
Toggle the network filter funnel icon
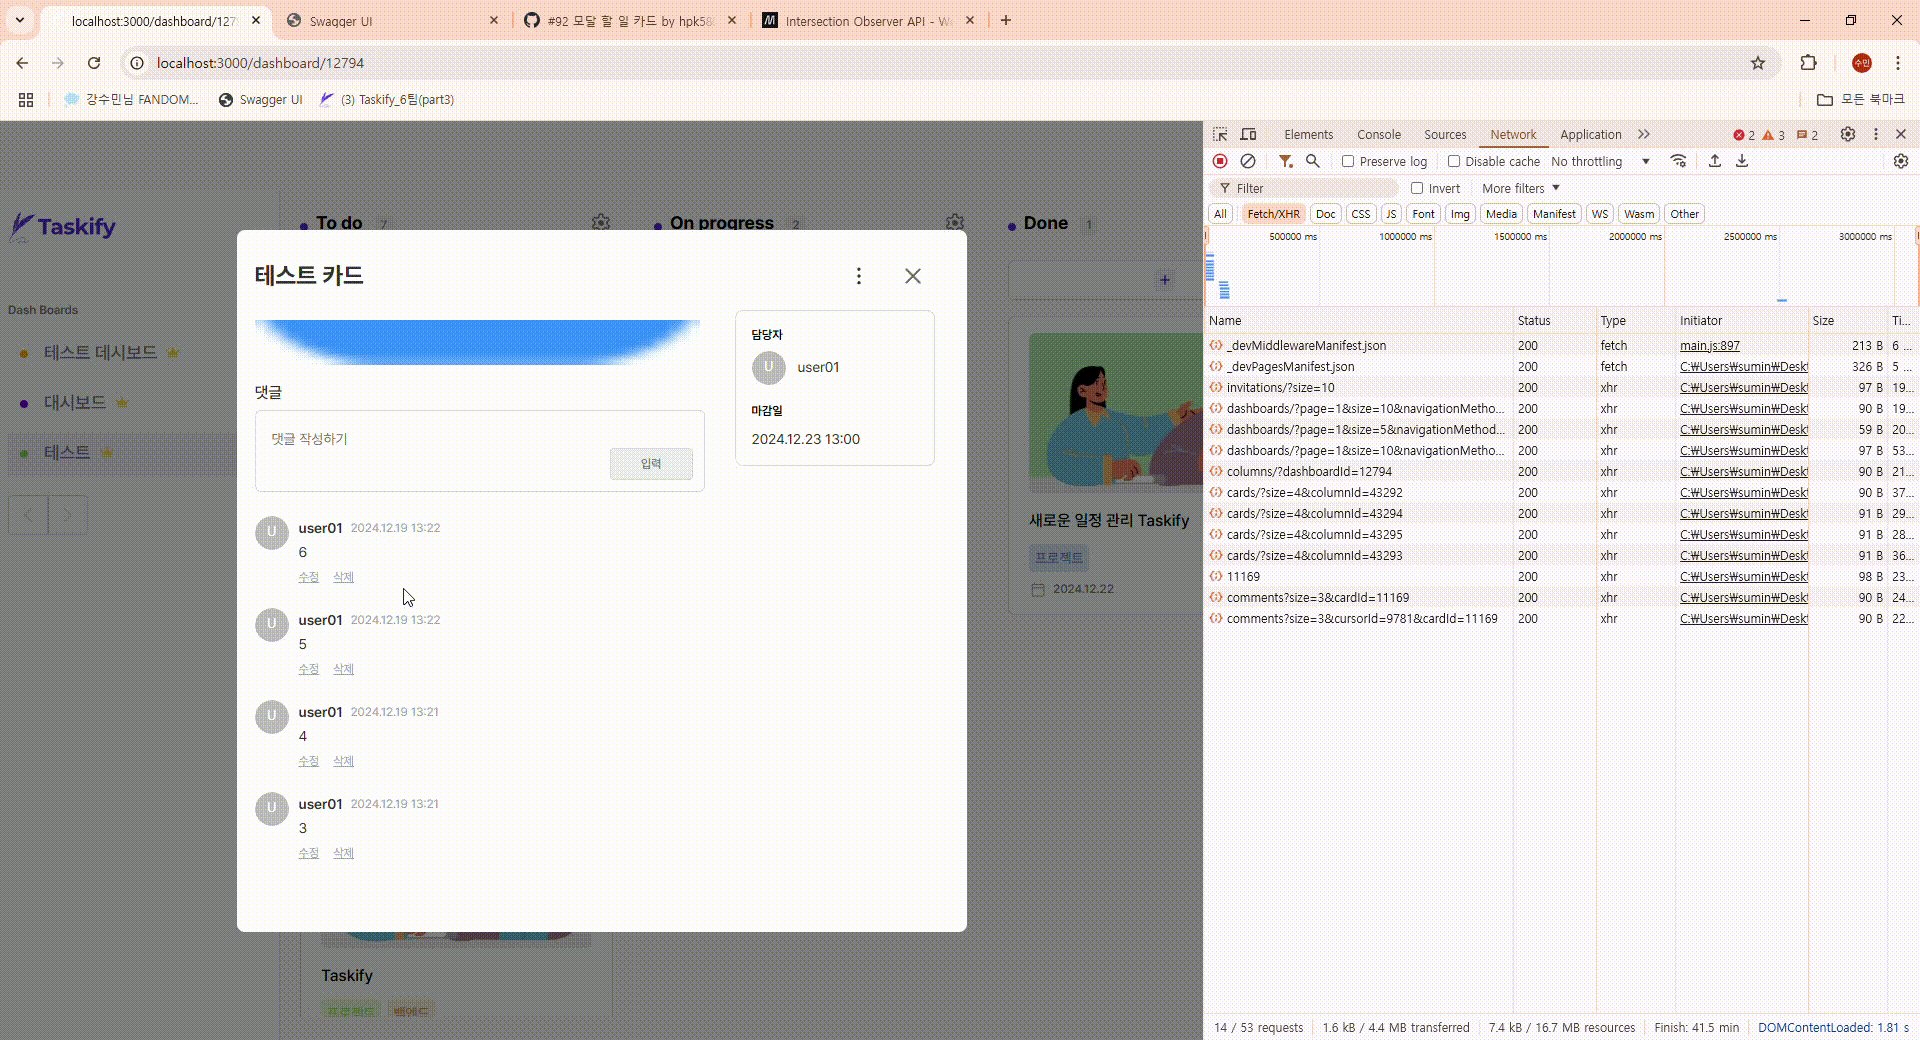tap(1285, 161)
